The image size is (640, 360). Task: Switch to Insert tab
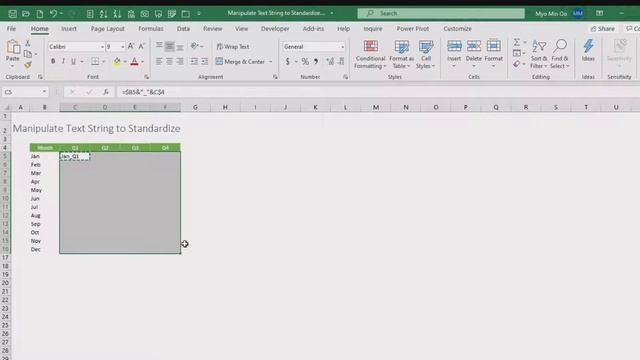point(69,29)
